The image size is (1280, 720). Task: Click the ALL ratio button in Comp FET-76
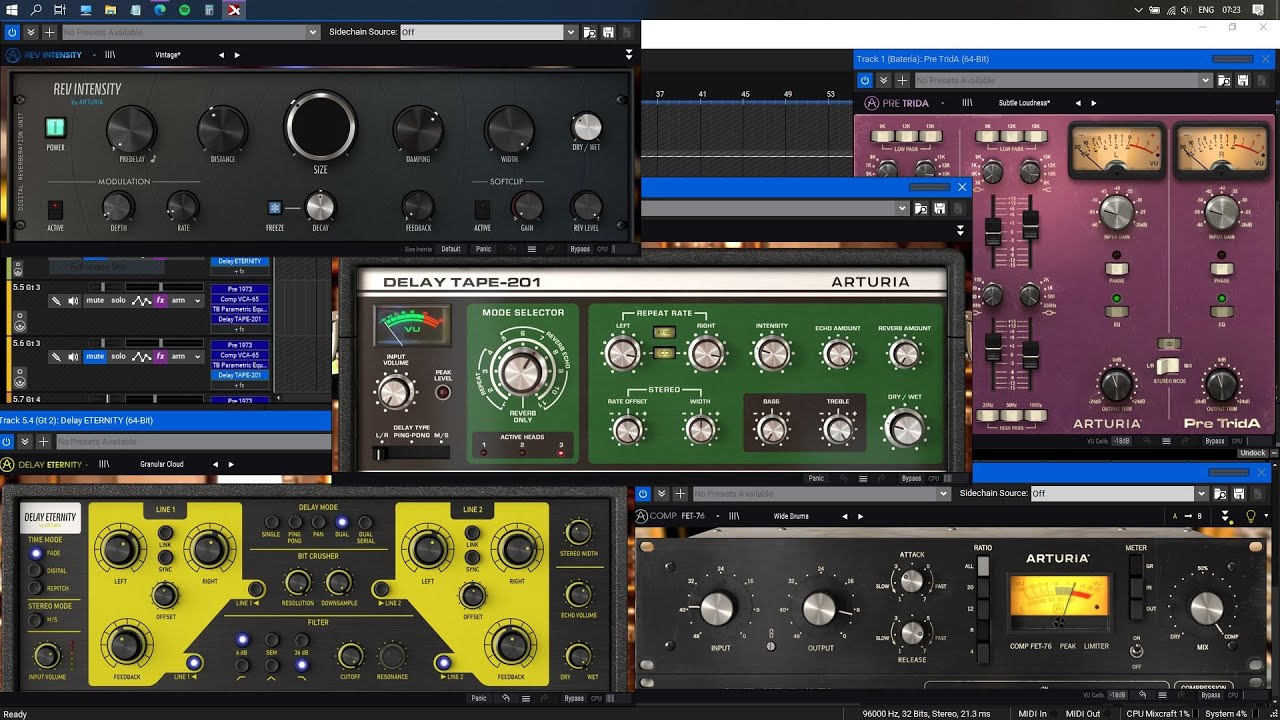coord(984,567)
